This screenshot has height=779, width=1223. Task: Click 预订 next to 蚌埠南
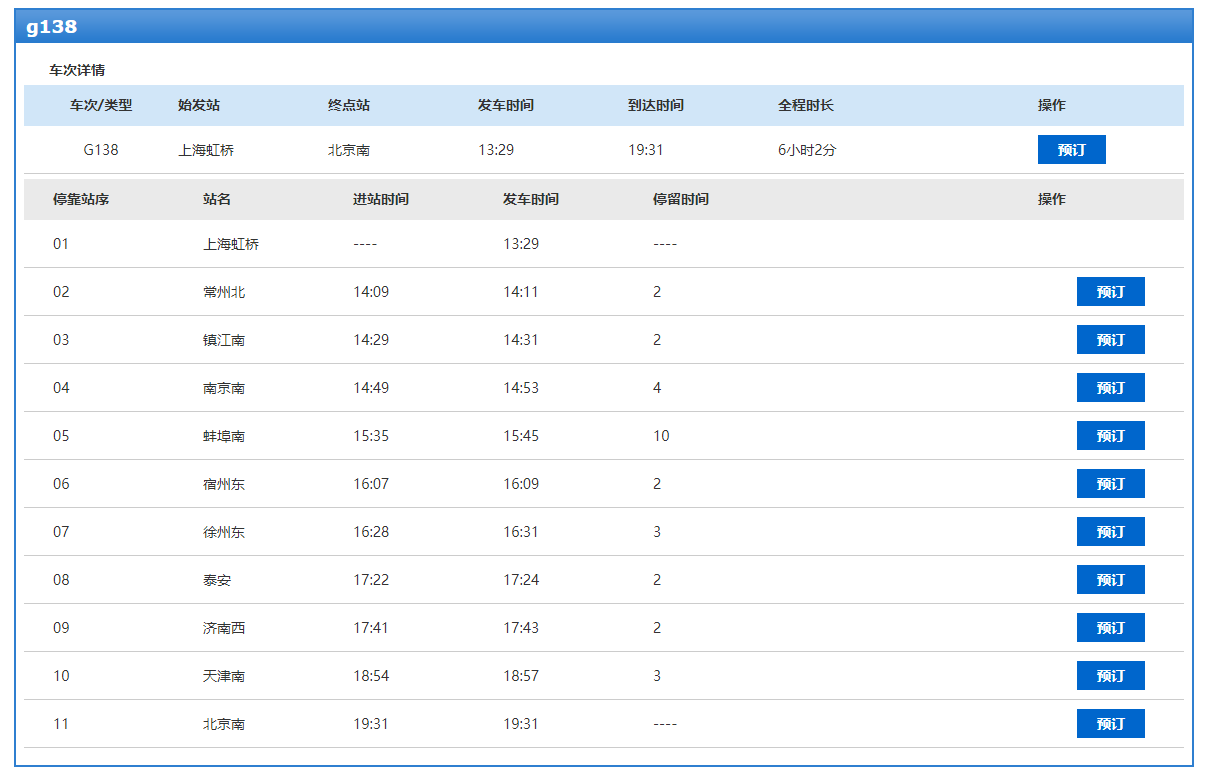tap(1110, 436)
